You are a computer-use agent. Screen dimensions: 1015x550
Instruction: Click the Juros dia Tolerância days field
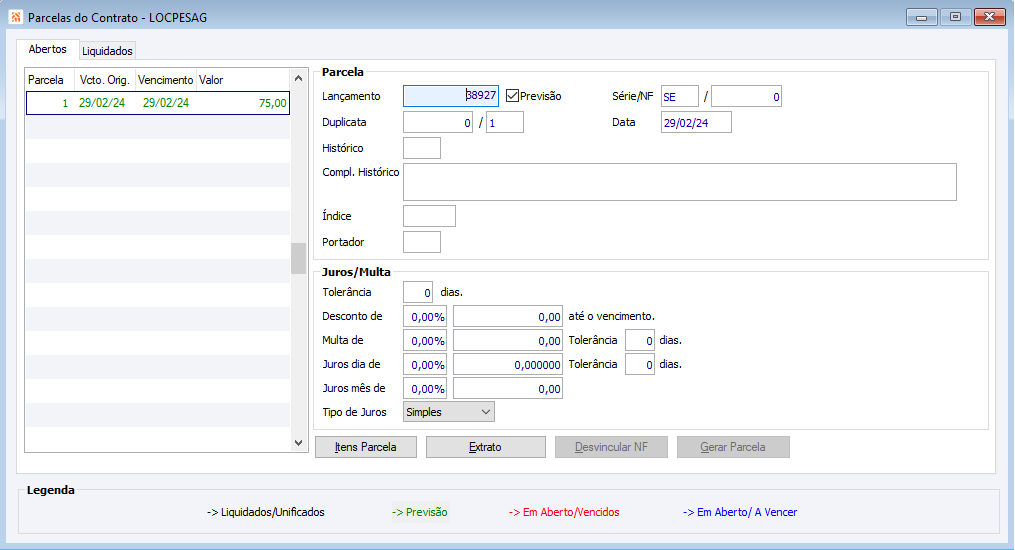coord(640,364)
